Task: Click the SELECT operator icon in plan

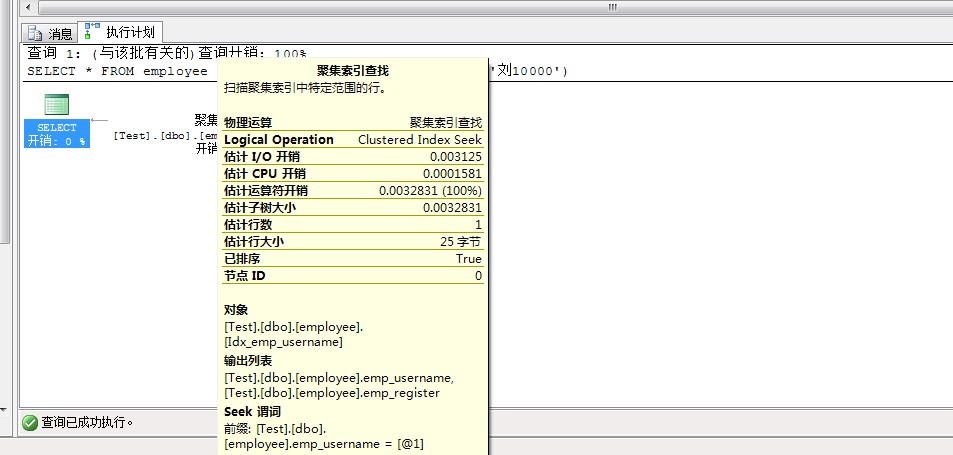Action: (57, 104)
